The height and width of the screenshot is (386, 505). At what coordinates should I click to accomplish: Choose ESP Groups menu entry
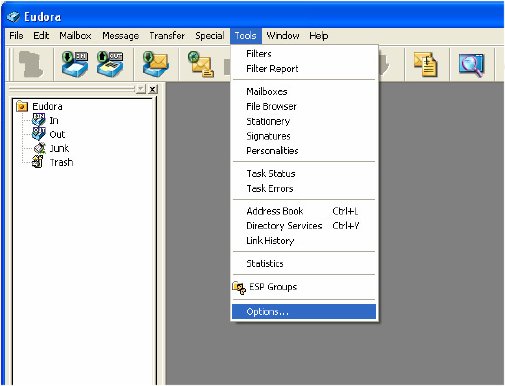point(304,287)
